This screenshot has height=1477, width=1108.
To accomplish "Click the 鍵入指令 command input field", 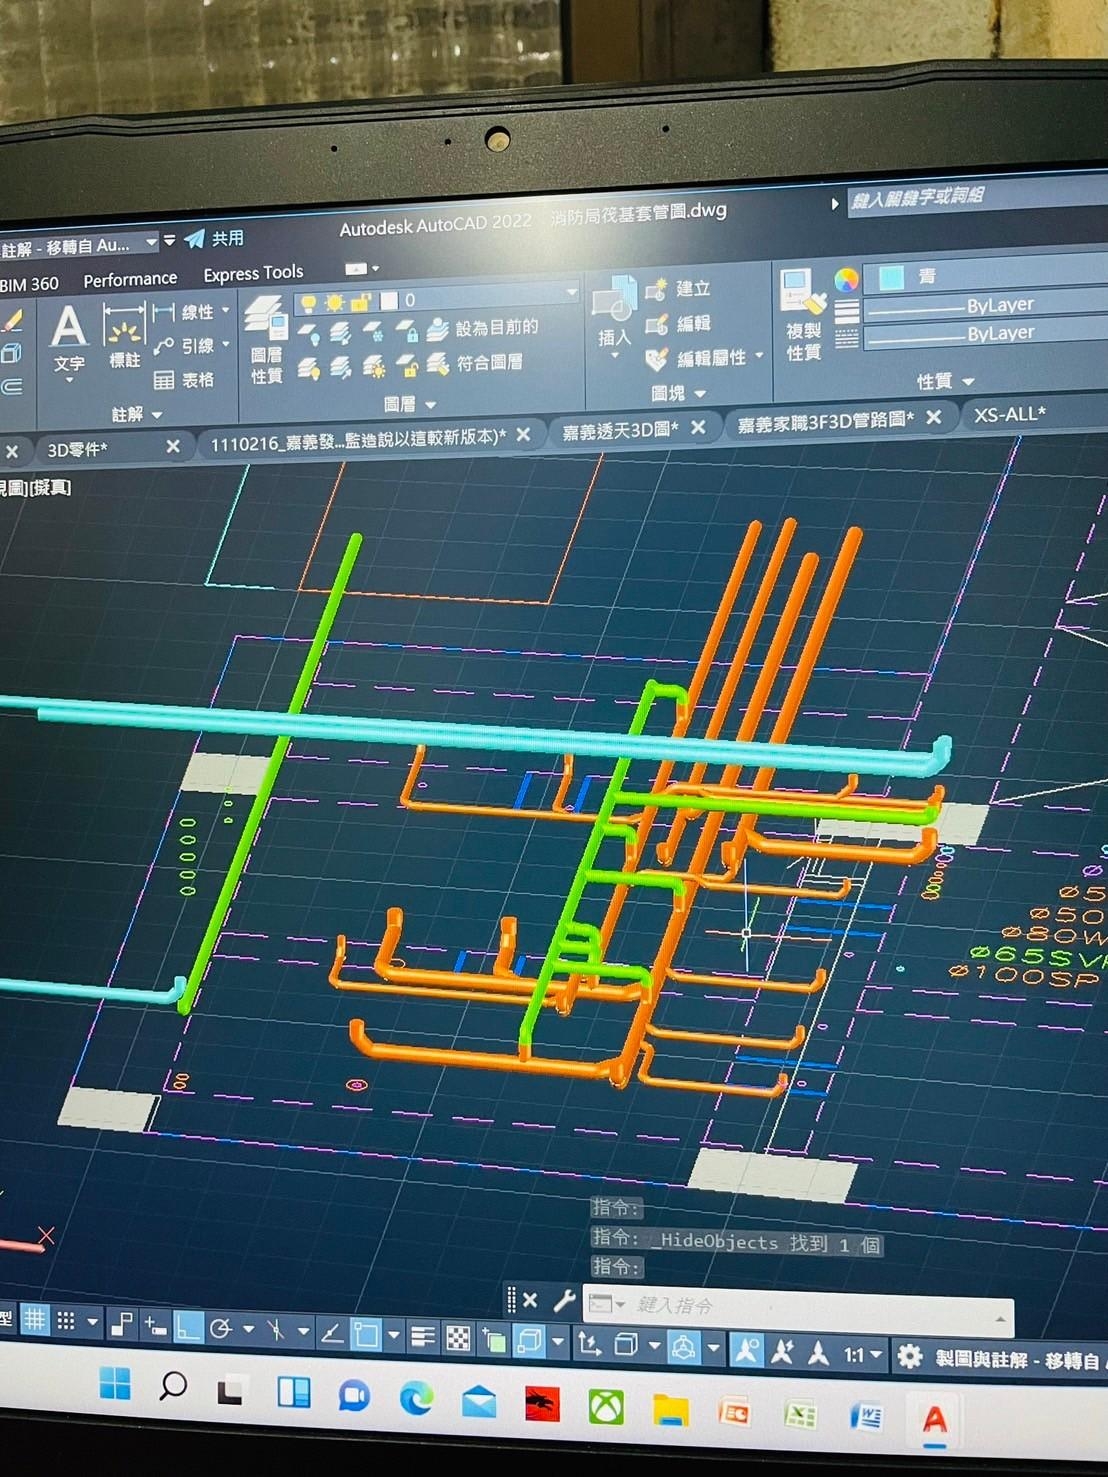I will coord(800,1306).
